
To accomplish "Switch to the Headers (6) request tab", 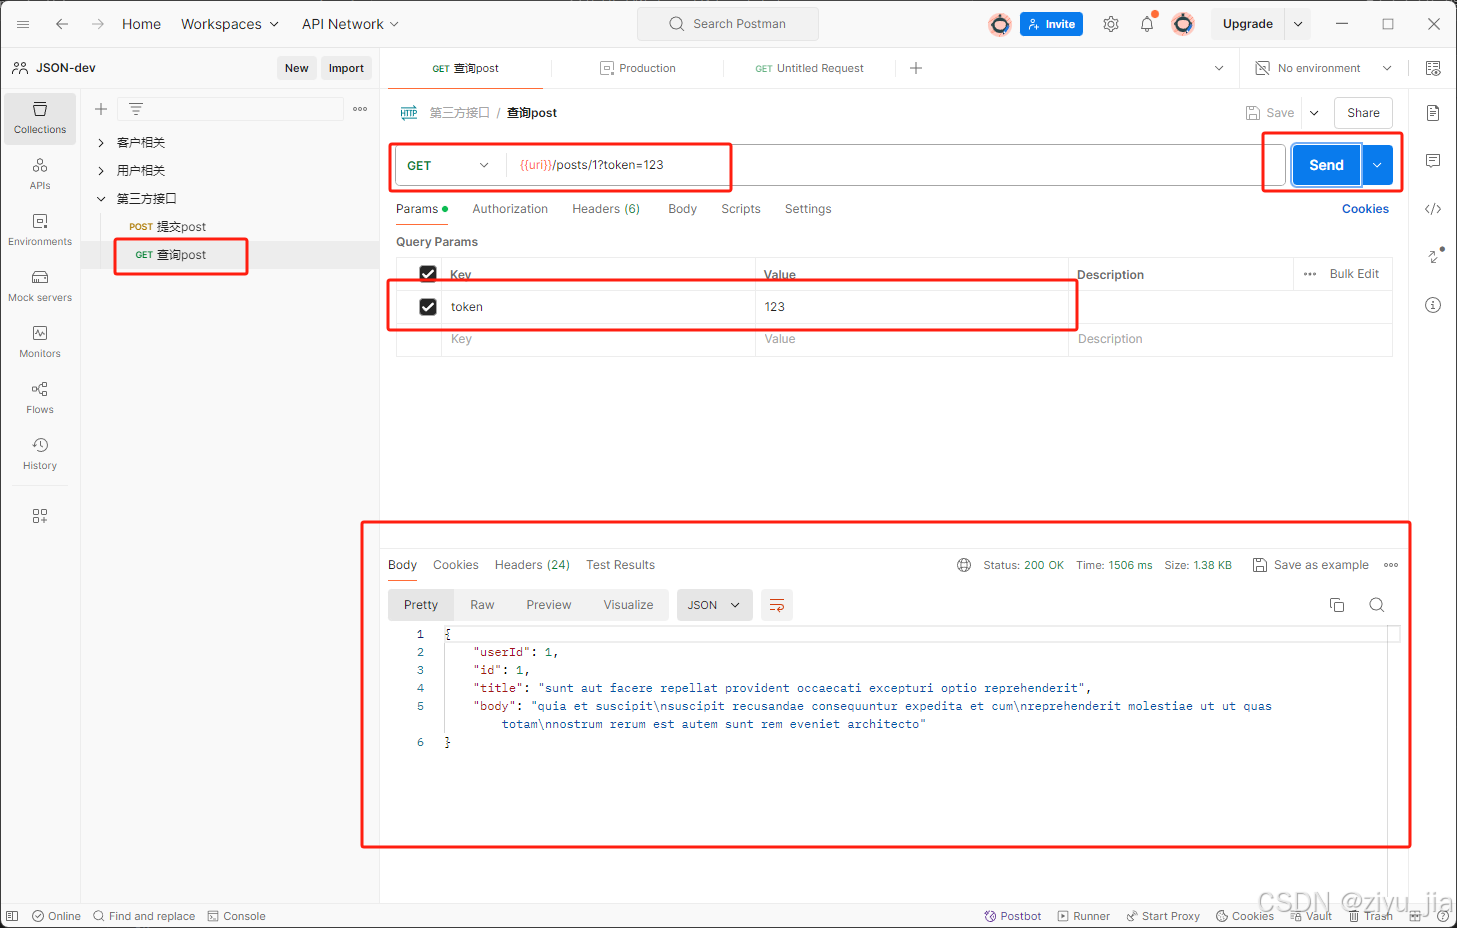I will coord(606,209).
